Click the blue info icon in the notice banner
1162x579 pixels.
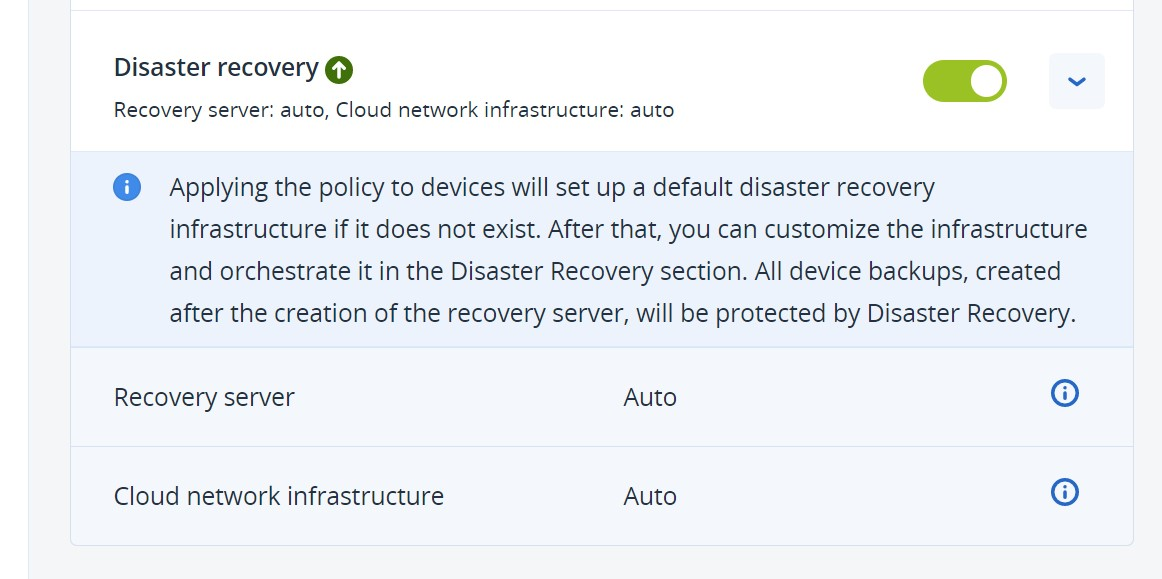[x=127, y=187]
